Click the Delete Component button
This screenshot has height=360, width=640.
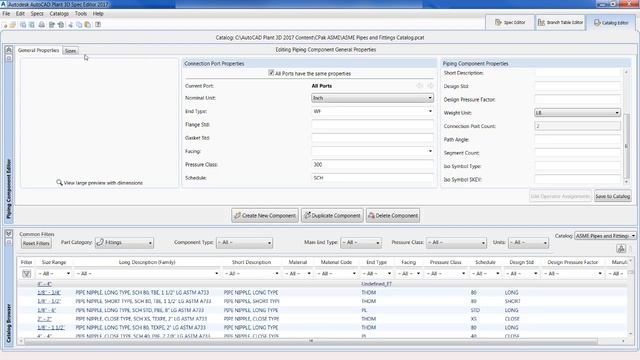click(393, 216)
